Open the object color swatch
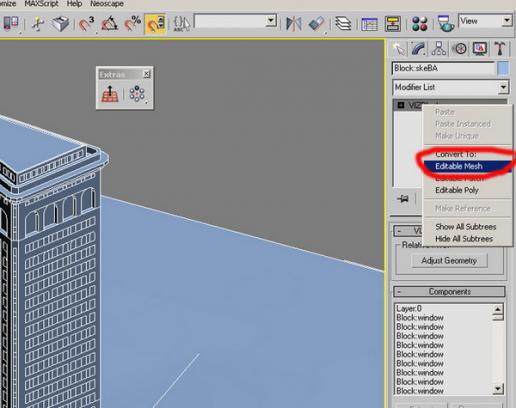516x408 pixels. pyautogui.click(x=503, y=68)
